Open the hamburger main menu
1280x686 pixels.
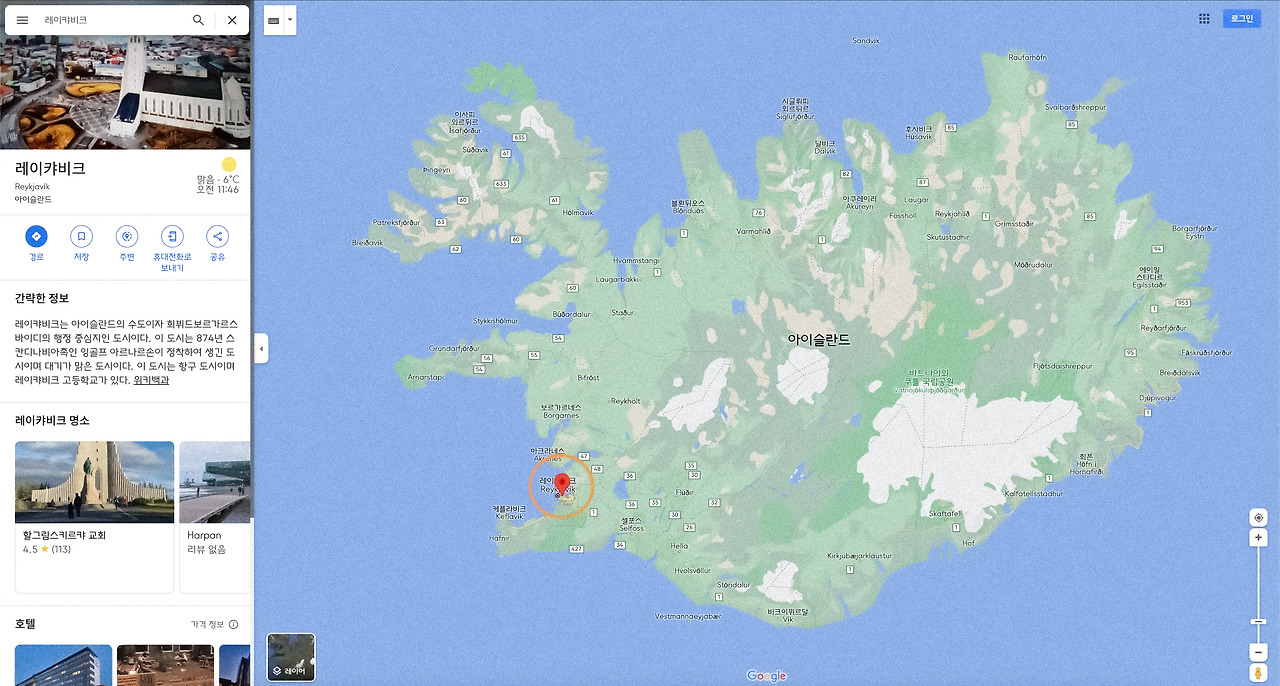click(x=22, y=20)
